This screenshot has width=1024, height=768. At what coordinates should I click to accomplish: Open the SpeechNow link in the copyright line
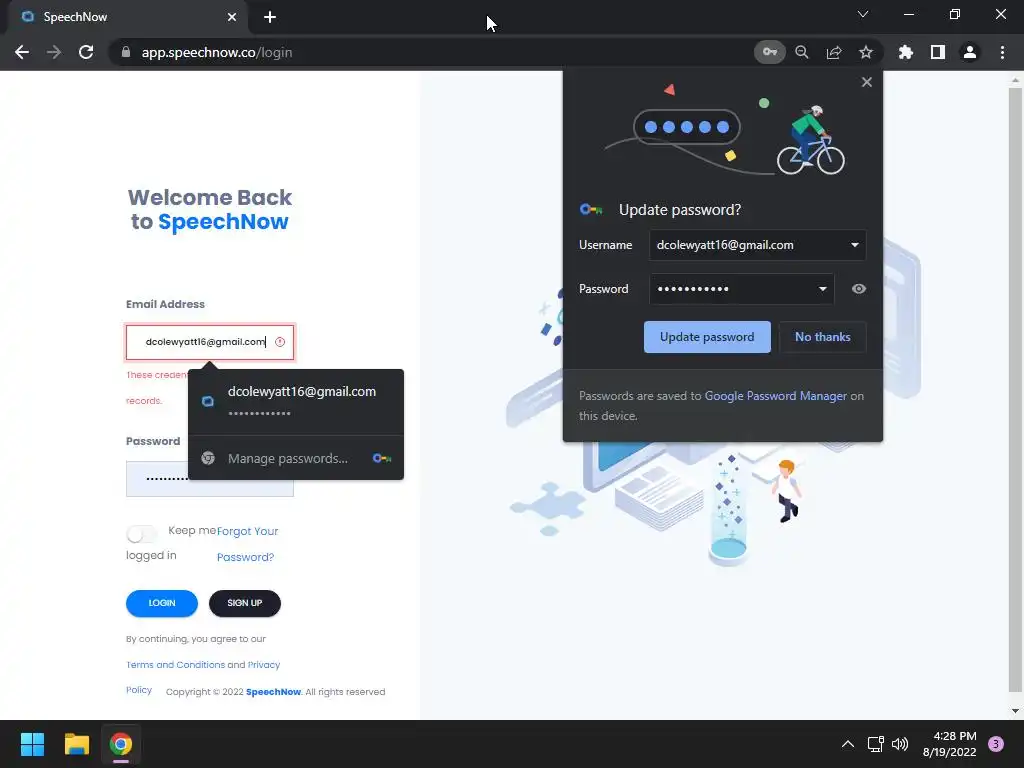coord(273,692)
